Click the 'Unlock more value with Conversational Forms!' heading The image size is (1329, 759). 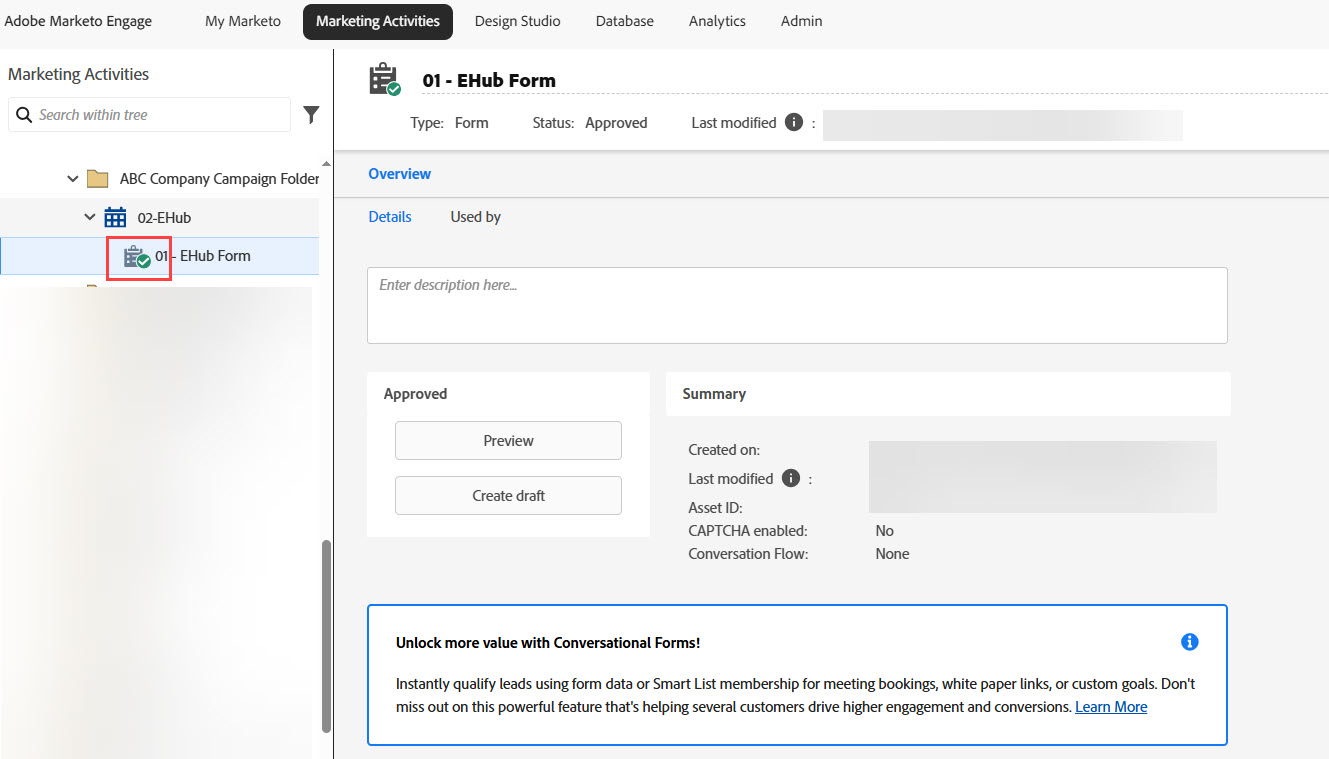548,643
